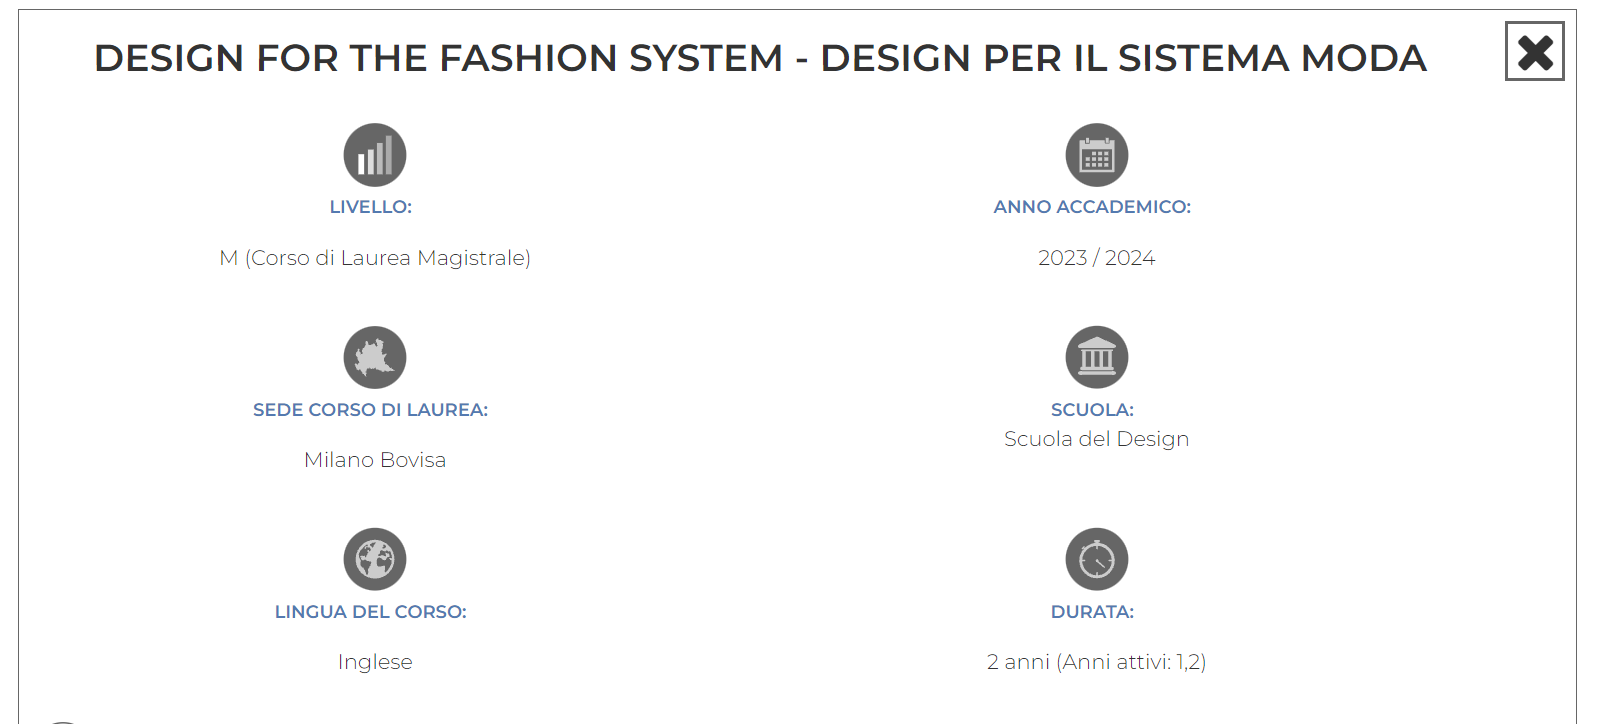Click the Scuola del Design text
Viewport: 1597px width, 724px height.
(1096, 439)
